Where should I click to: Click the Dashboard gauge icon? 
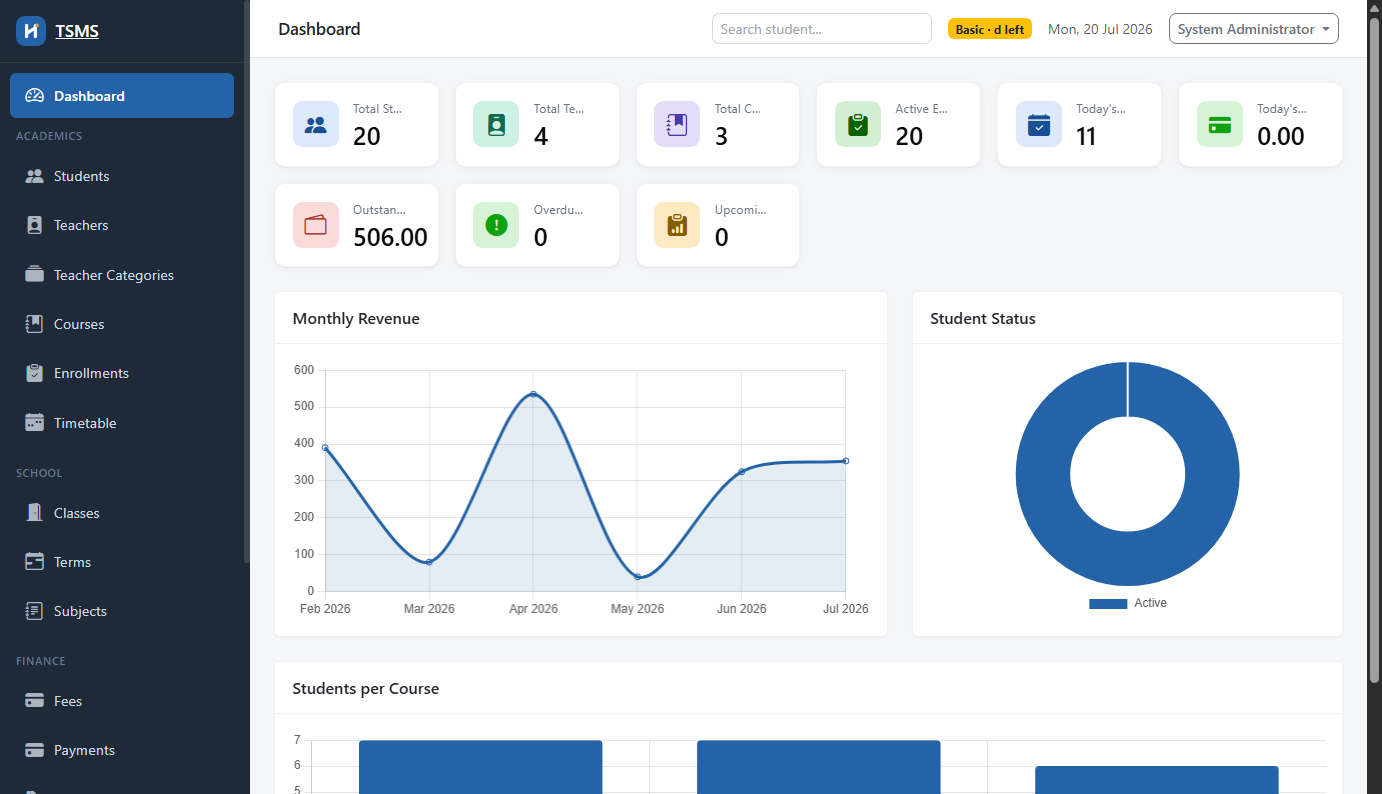coord(35,96)
